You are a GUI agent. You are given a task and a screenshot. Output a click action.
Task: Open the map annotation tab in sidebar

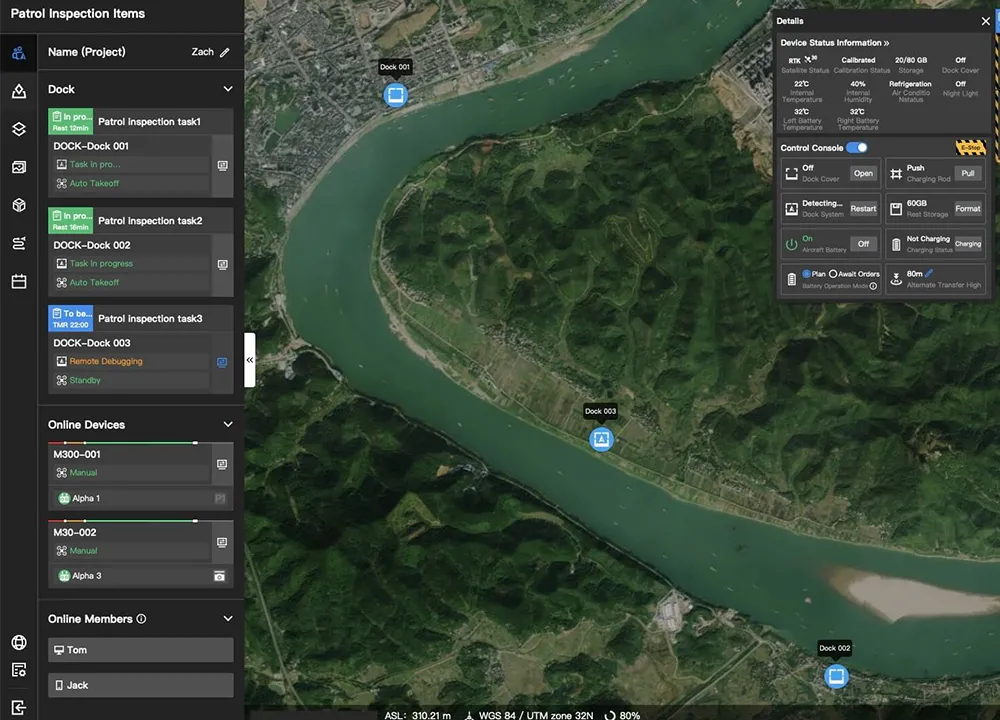pos(18,92)
